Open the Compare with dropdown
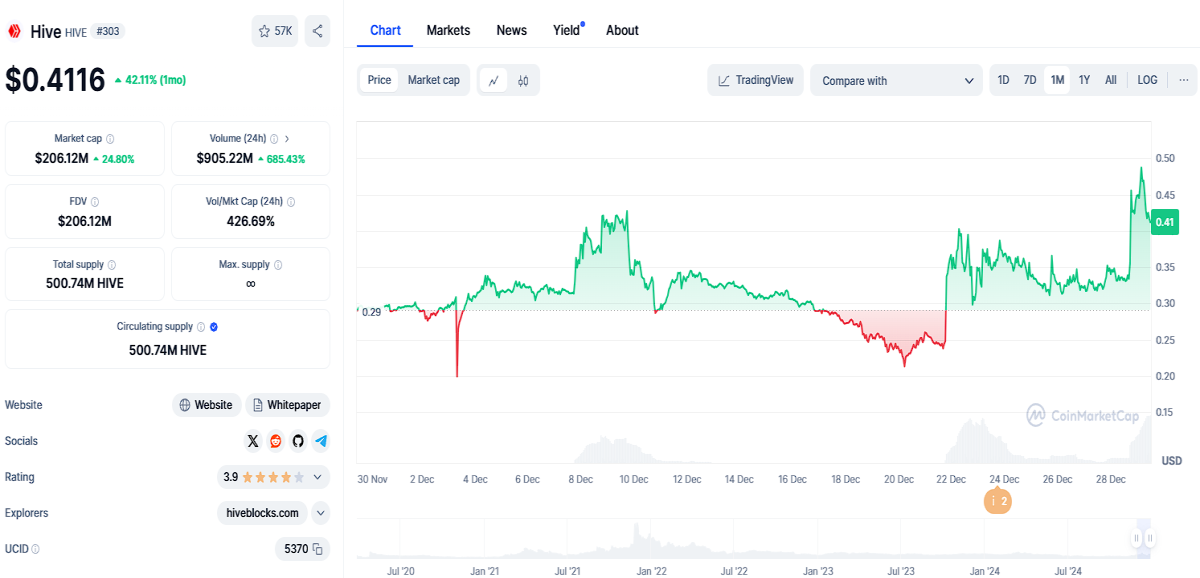1200x578 pixels. pos(896,81)
